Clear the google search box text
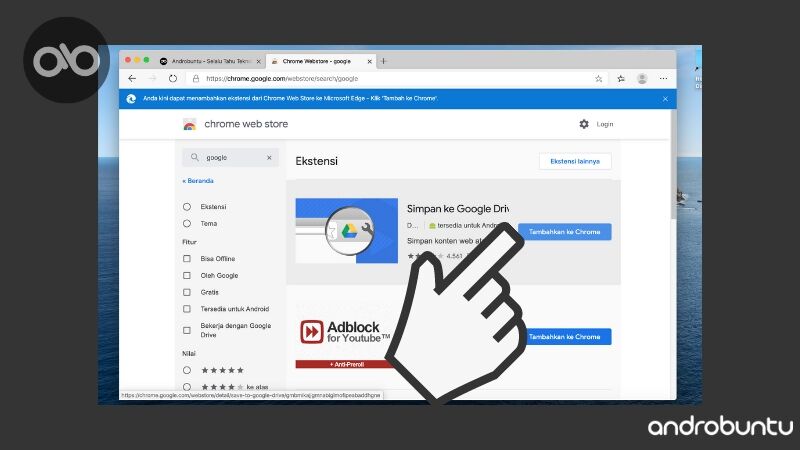Image resolution: width=800 pixels, height=450 pixels. [x=269, y=158]
